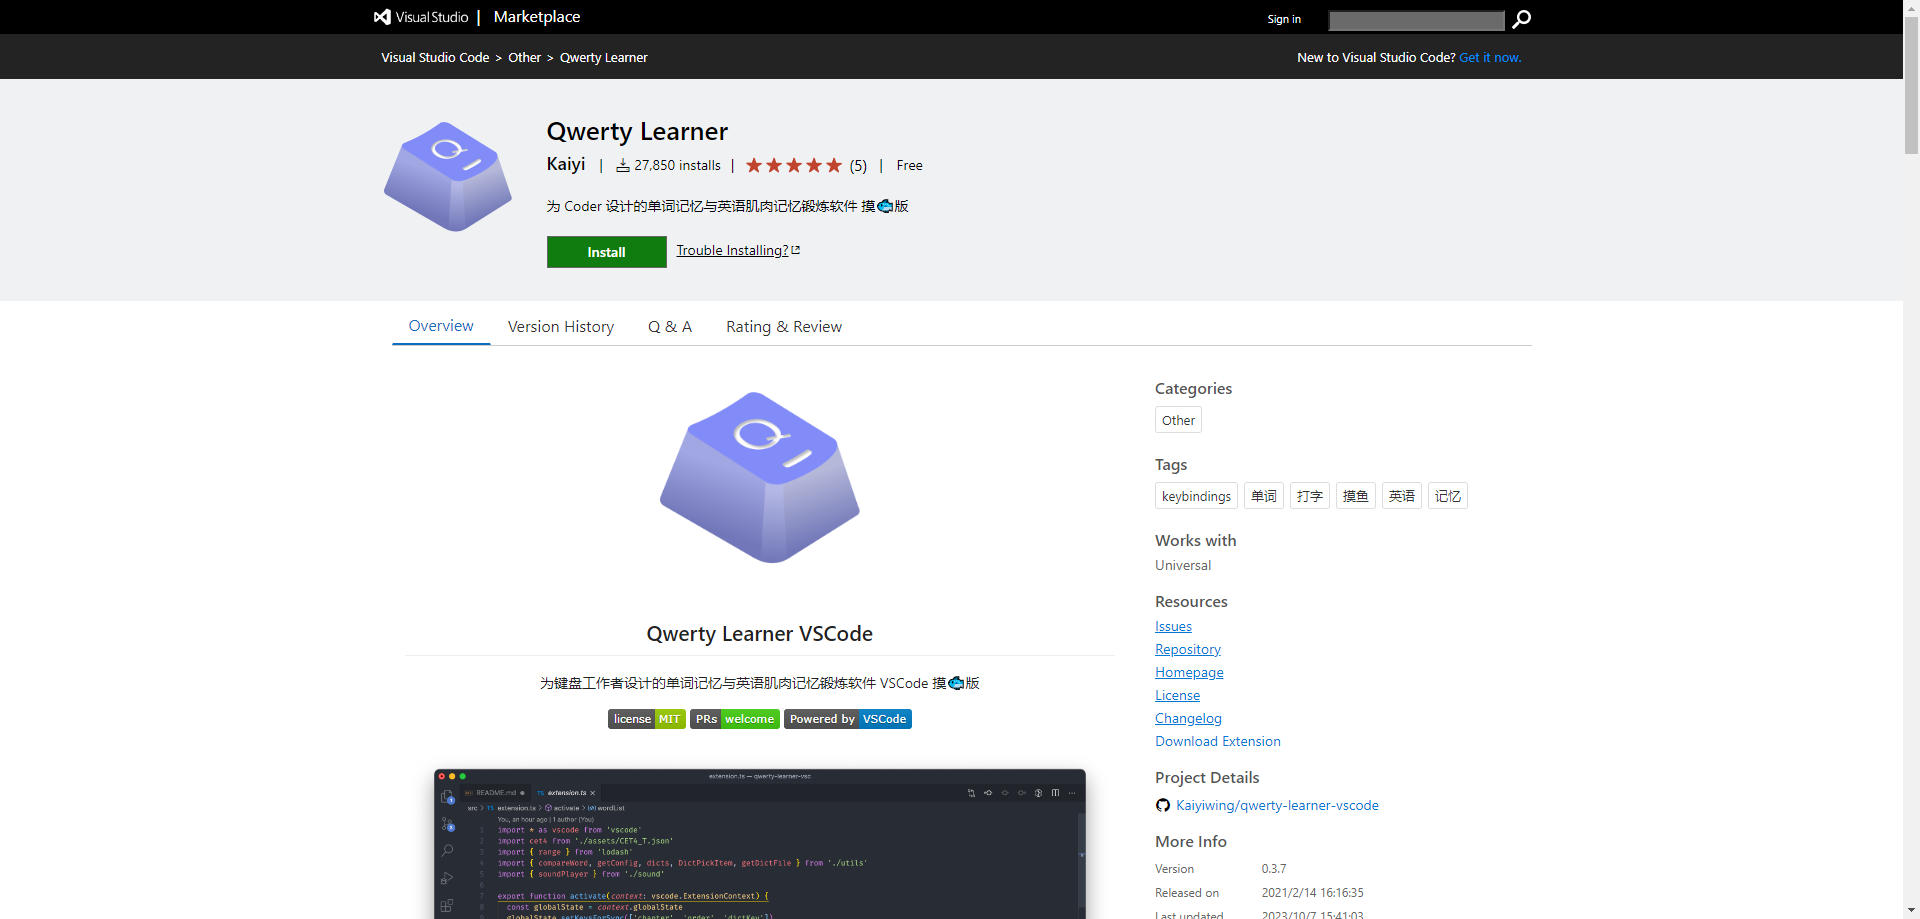Click the keybindings tag
Screen dimensions: 1920x919
pos(1196,496)
